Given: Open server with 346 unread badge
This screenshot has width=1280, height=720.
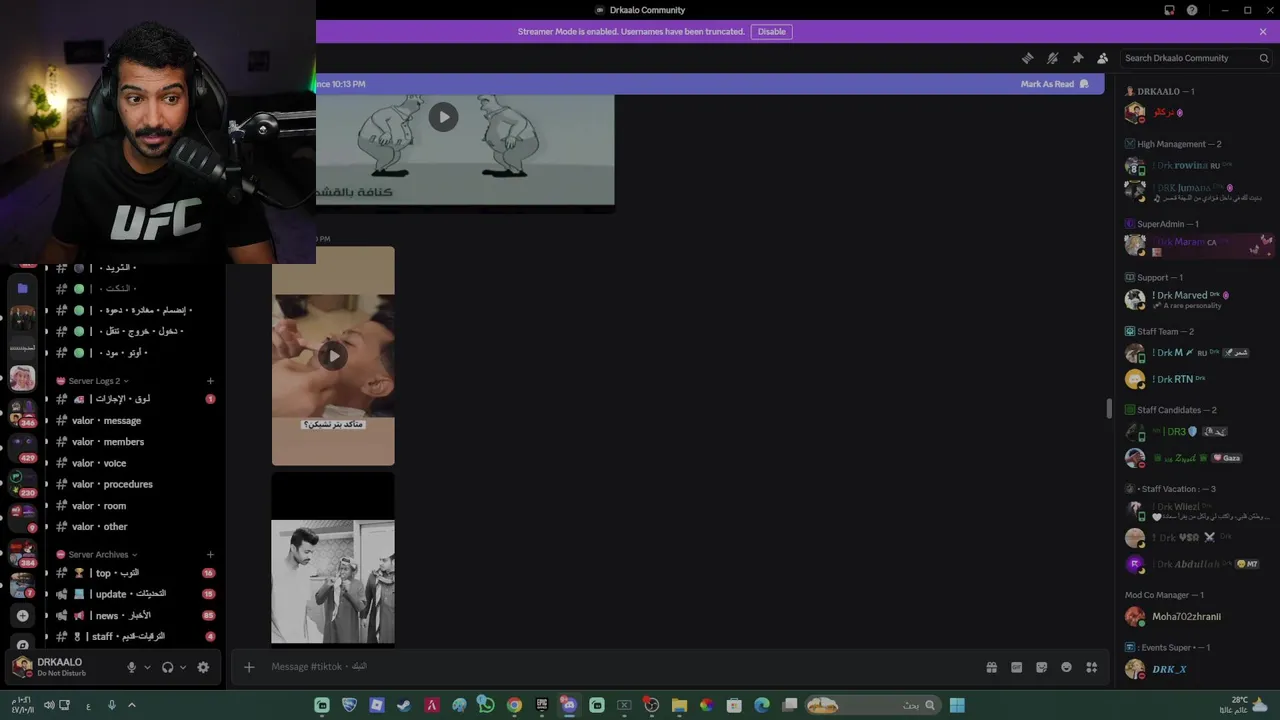Looking at the screenshot, I should (22, 411).
